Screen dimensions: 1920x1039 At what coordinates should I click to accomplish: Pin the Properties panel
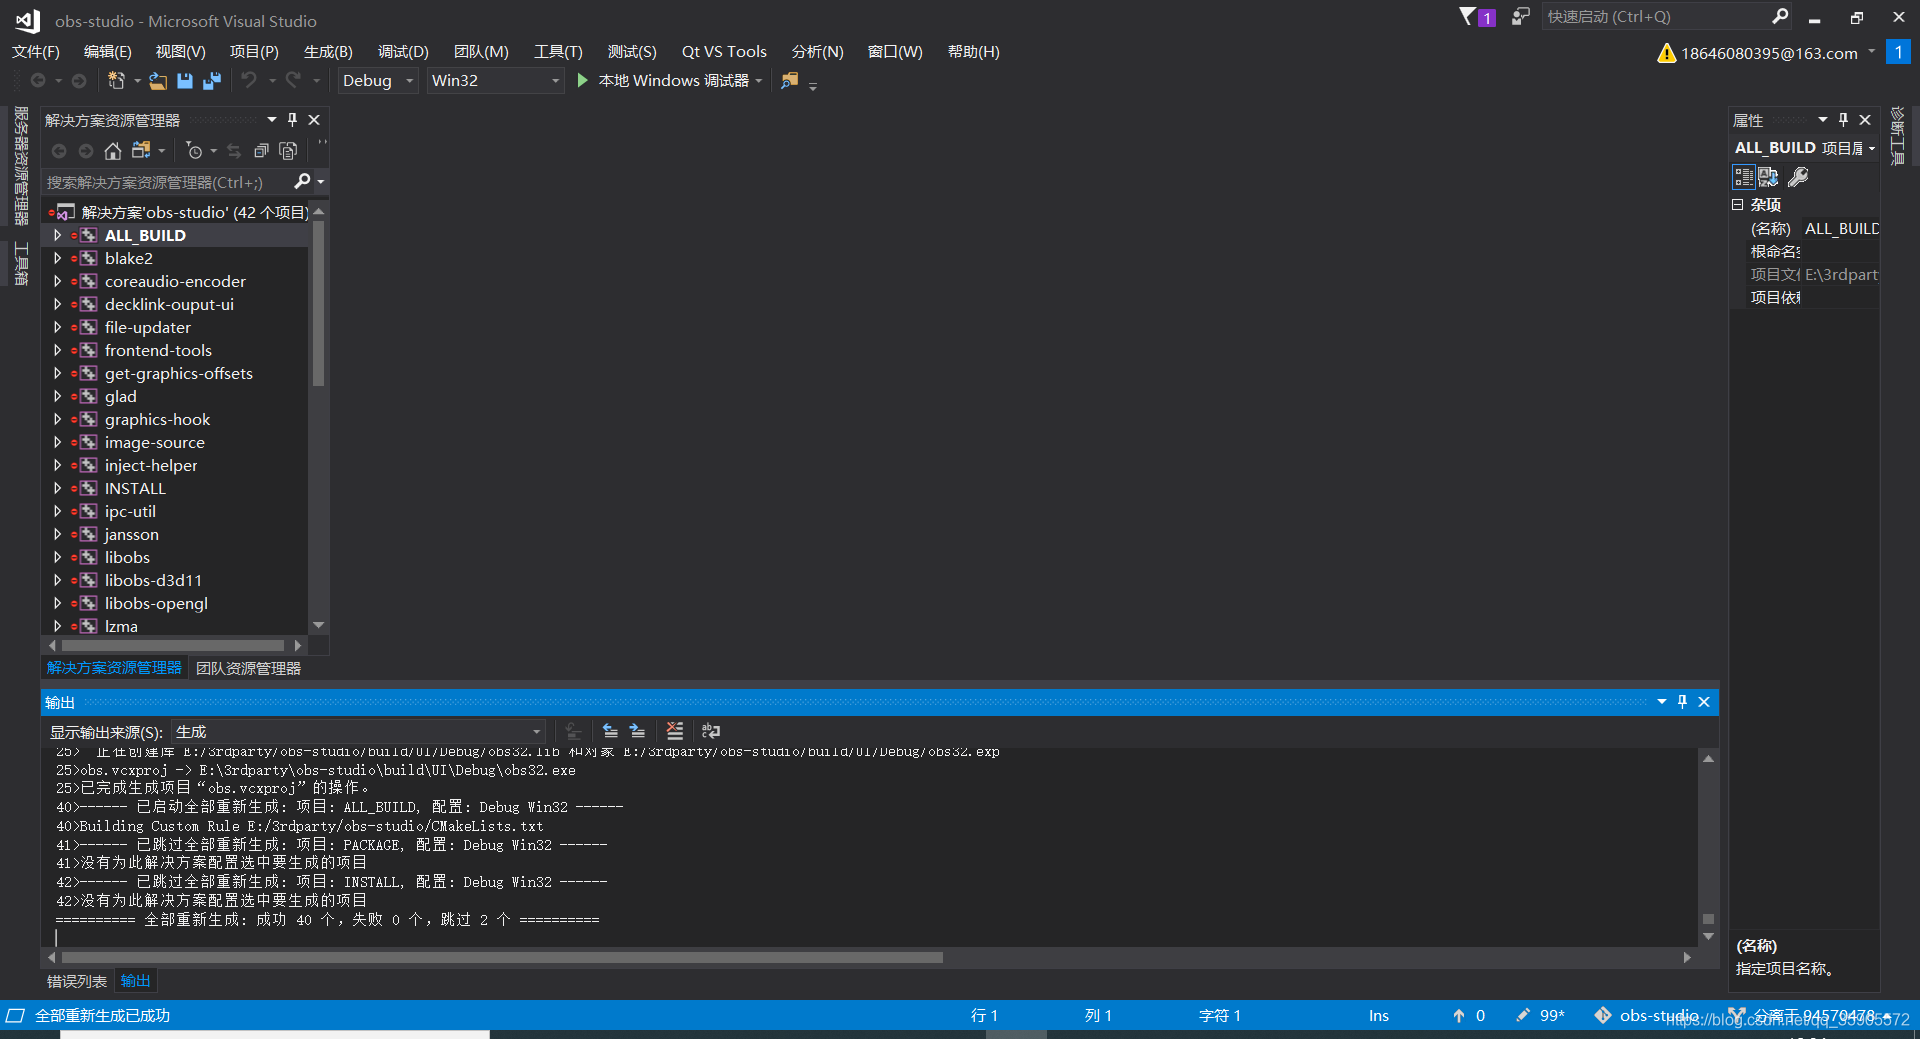click(1843, 120)
